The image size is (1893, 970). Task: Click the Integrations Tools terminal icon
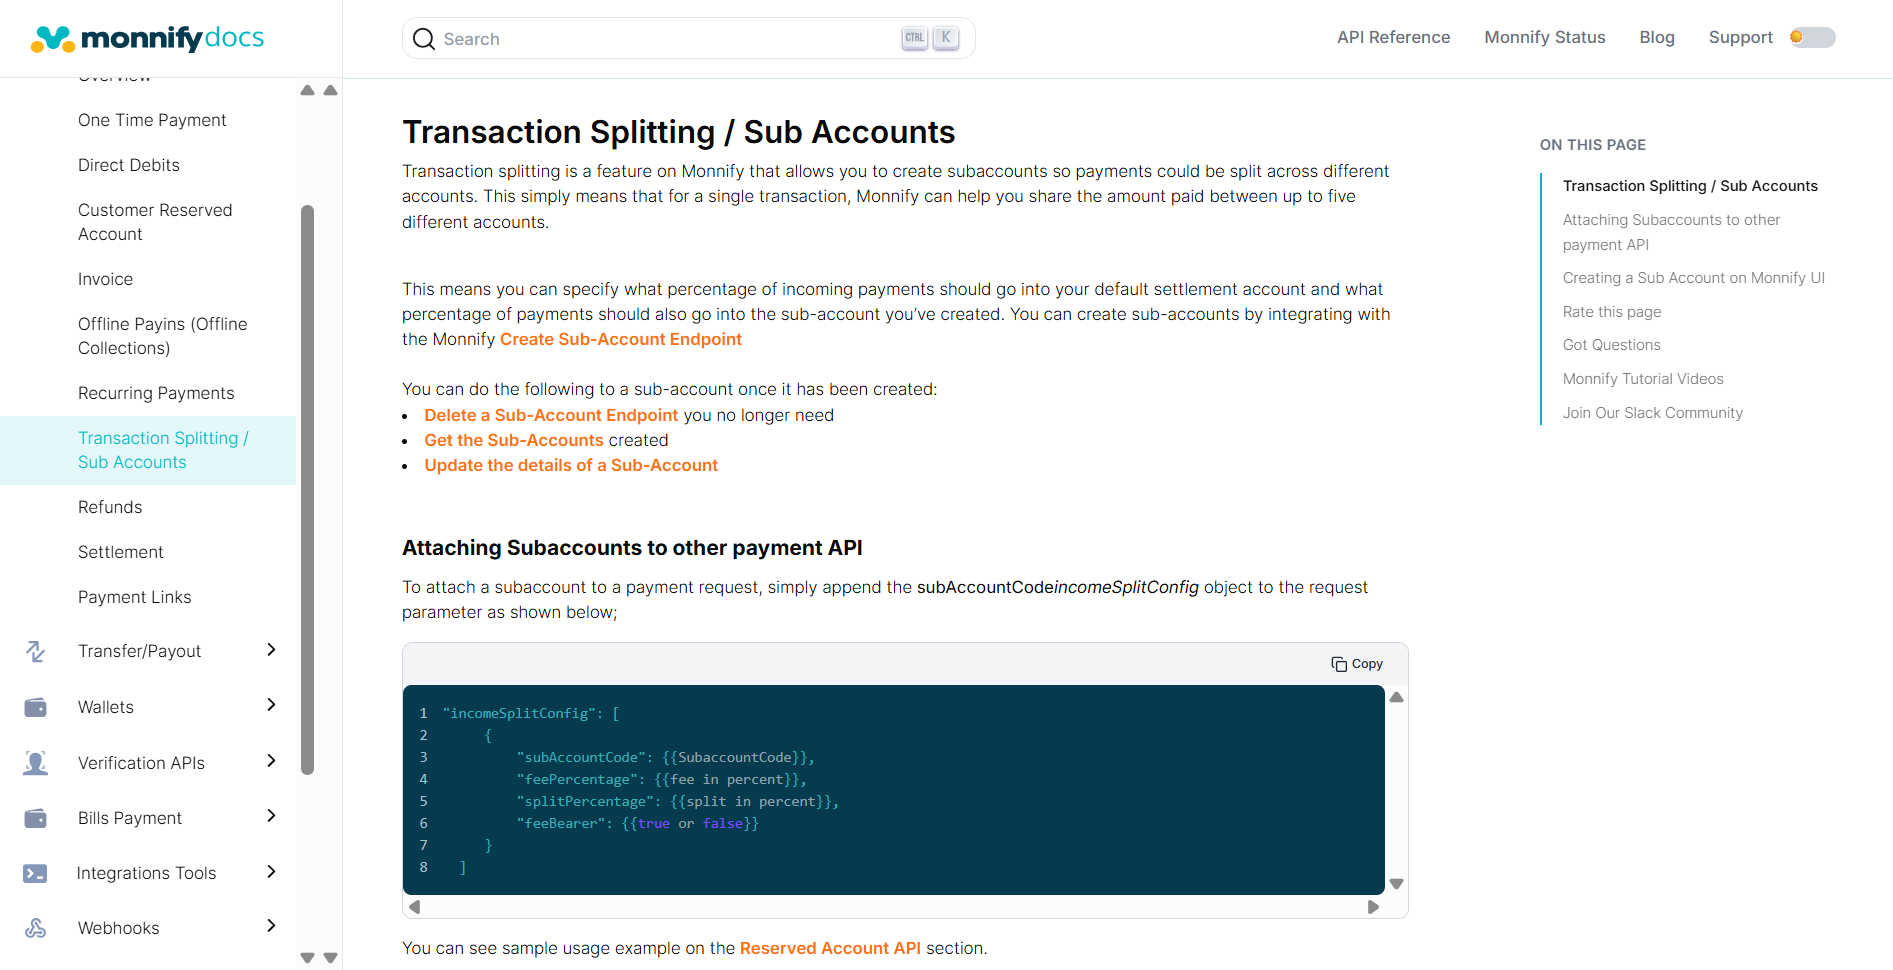[x=36, y=874]
